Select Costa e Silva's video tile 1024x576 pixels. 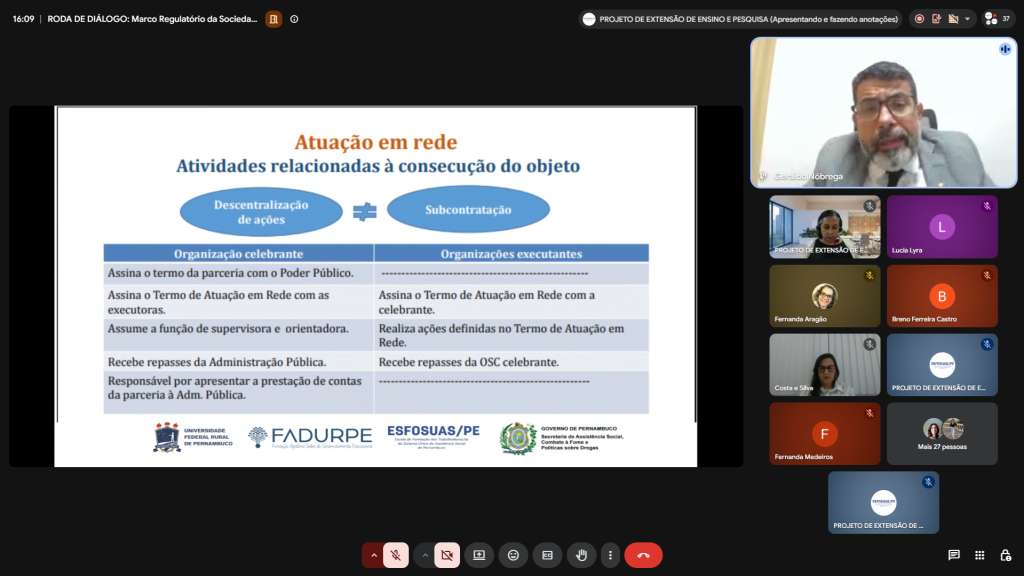pyautogui.click(x=825, y=364)
